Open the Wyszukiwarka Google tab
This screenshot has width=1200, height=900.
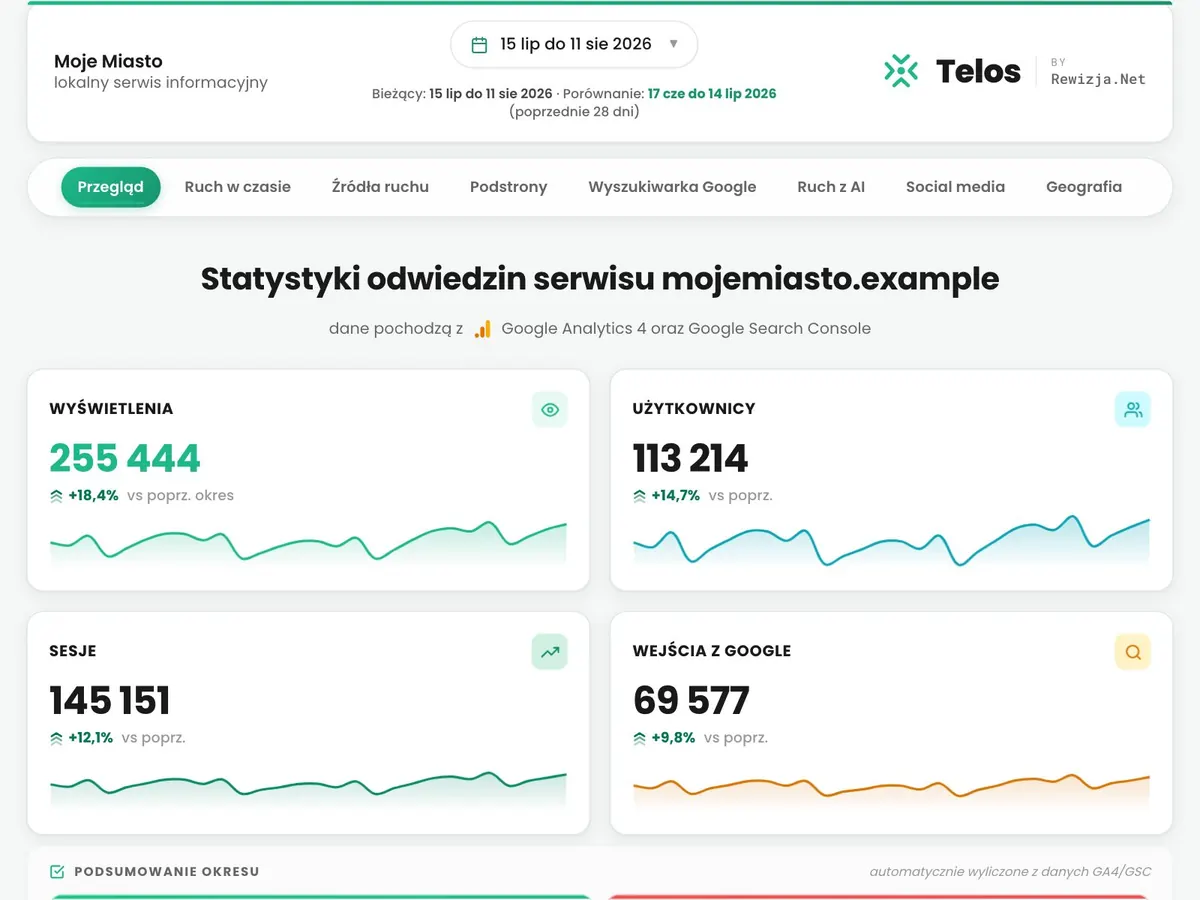coord(672,187)
